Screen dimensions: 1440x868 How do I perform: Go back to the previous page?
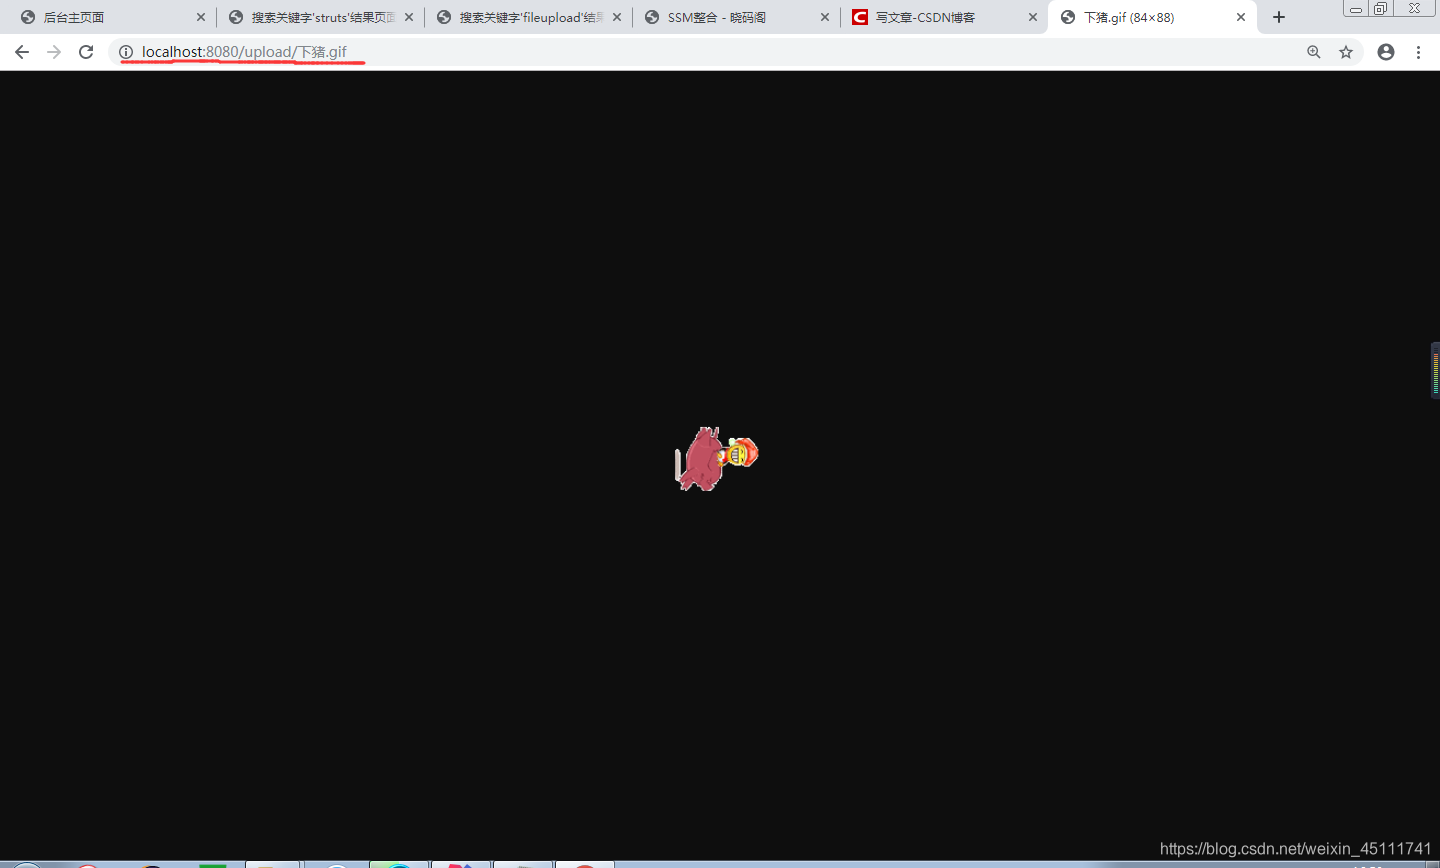point(22,52)
